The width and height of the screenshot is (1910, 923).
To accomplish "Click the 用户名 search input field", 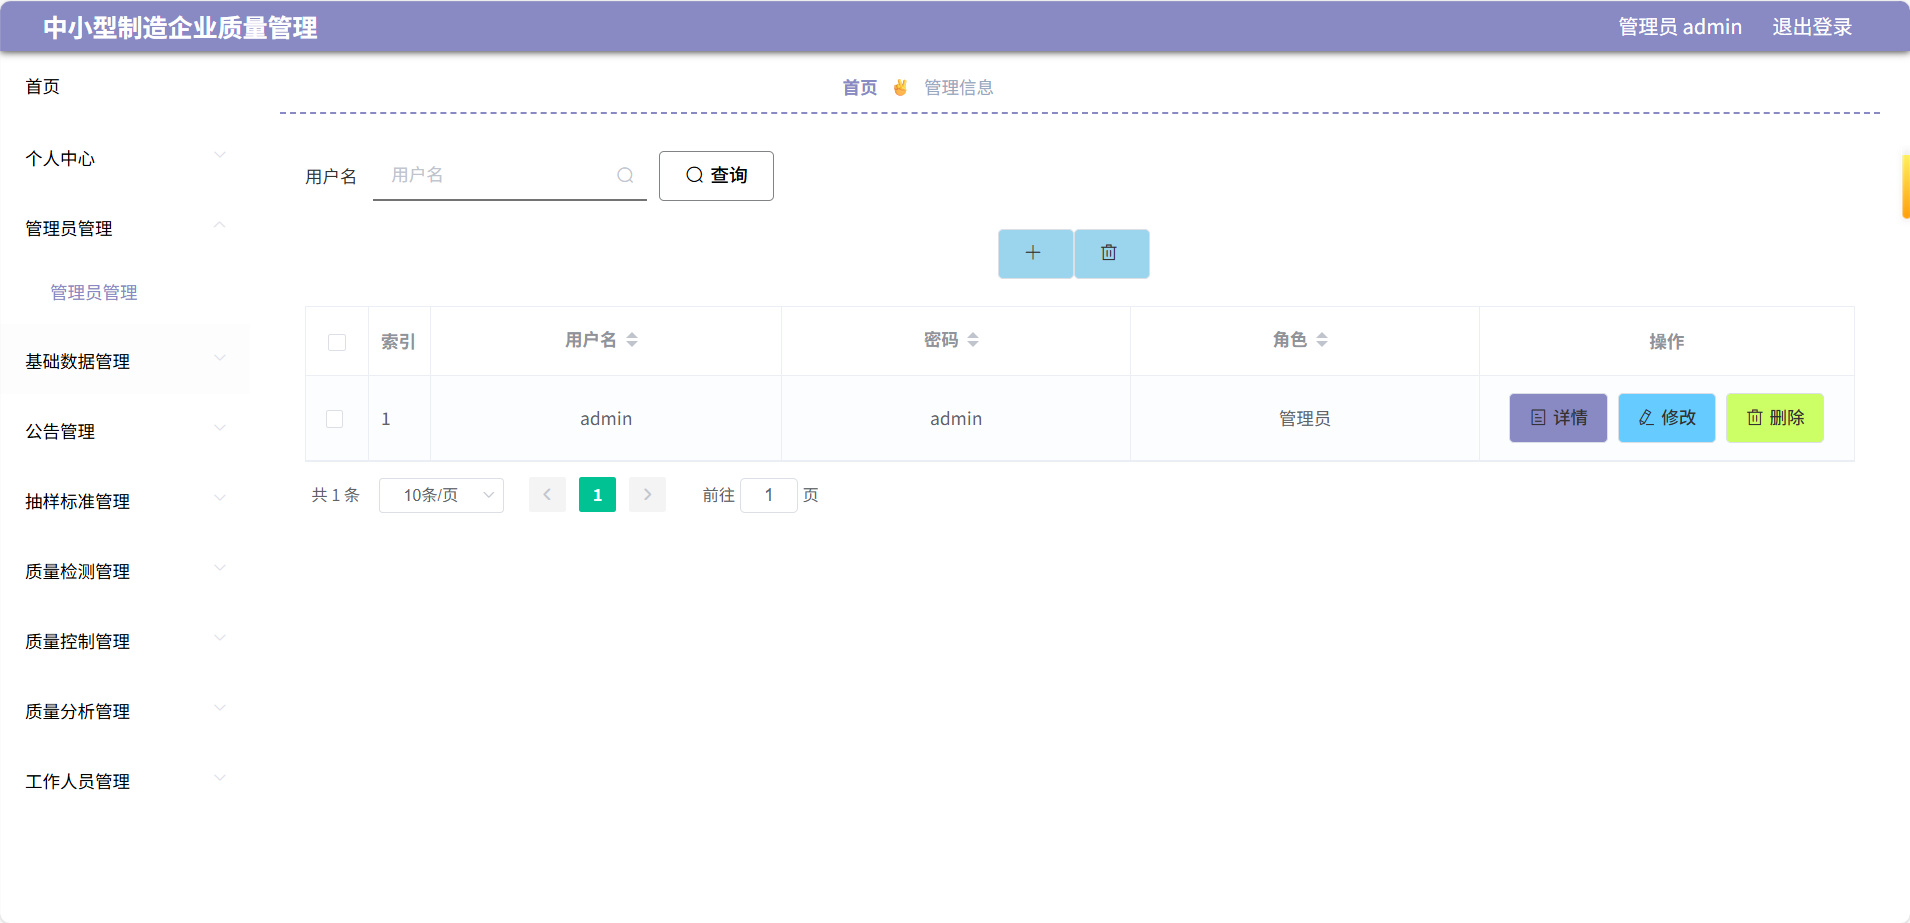I will pos(510,175).
